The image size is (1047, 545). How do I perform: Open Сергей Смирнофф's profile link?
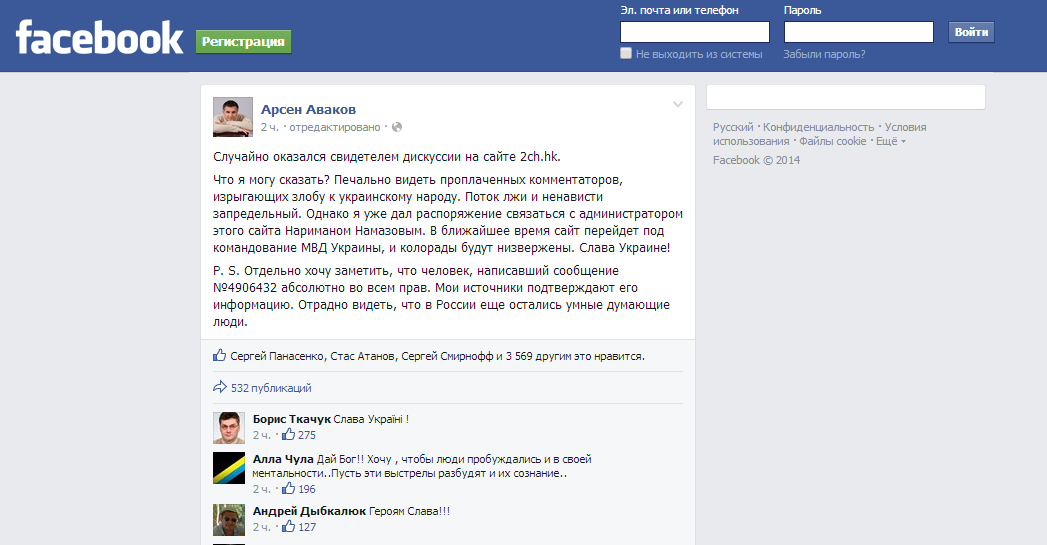coord(447,357)
